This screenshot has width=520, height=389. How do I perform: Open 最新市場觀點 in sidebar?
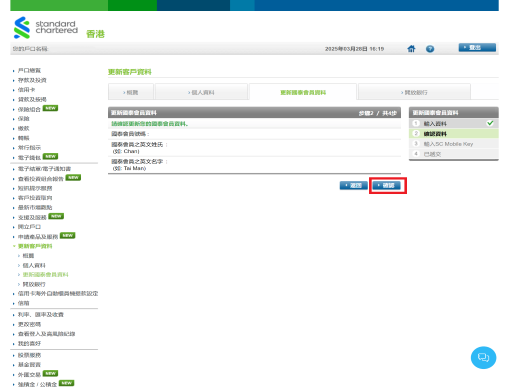coord(35,208)
